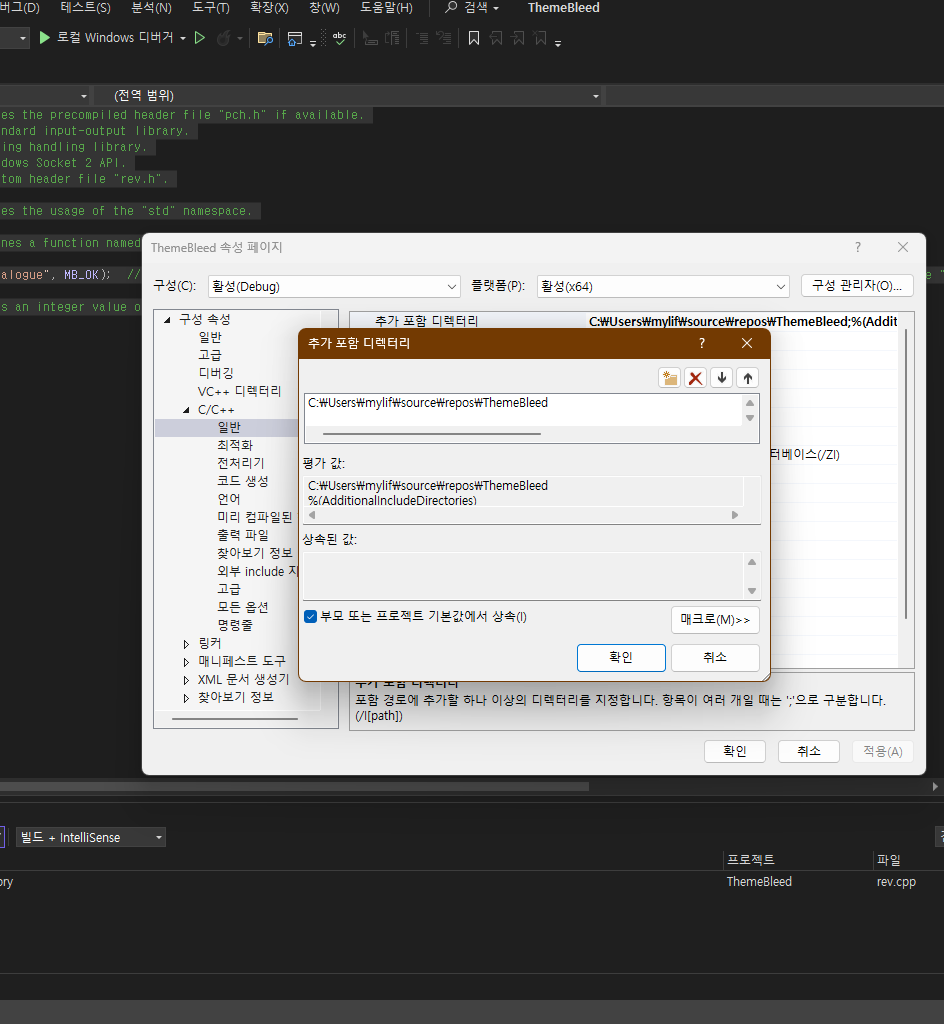Click the 프로젝트 column header in error list

751,859
